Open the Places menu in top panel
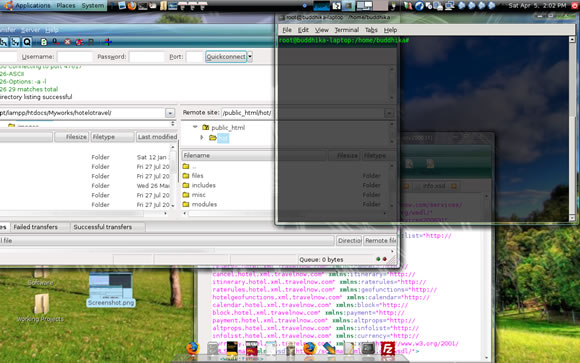 [x=66, y=6]
